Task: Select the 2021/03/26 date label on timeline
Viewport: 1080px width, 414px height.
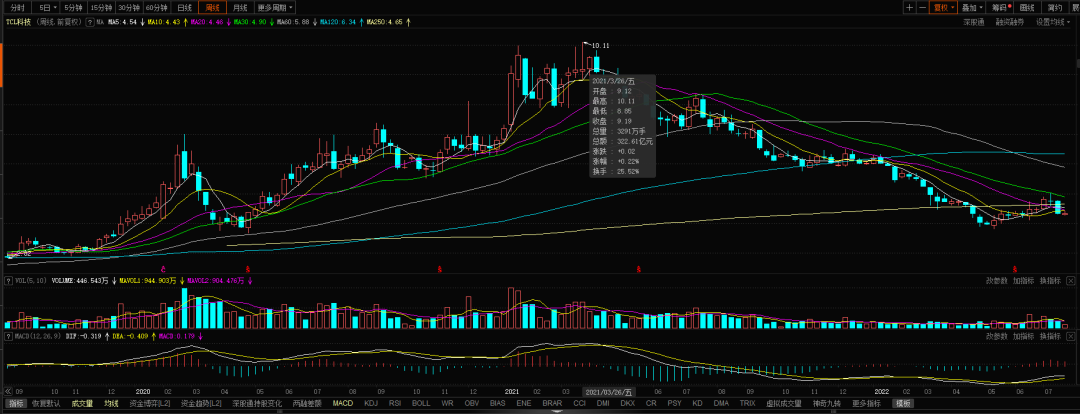Action: pos(610,391)
